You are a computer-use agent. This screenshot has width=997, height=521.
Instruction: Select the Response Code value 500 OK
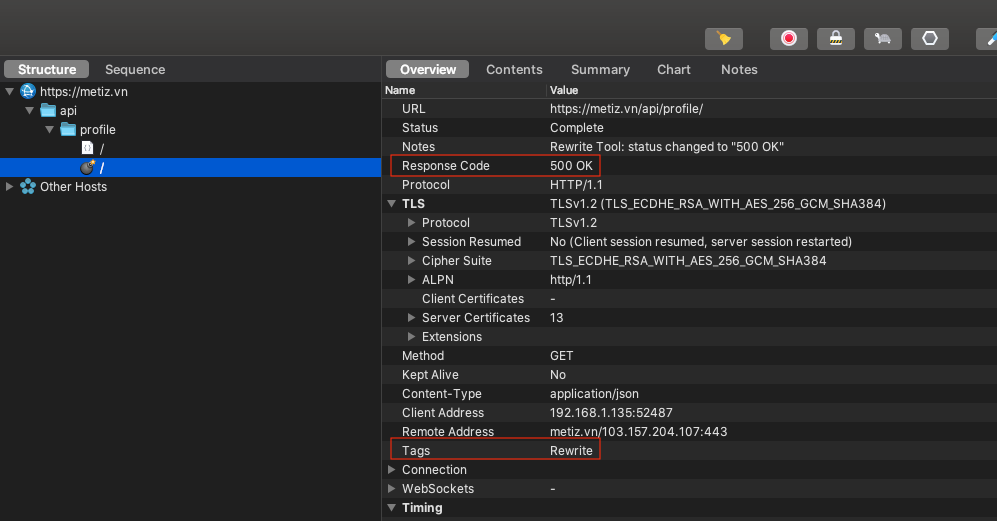(x=571, y=166)
